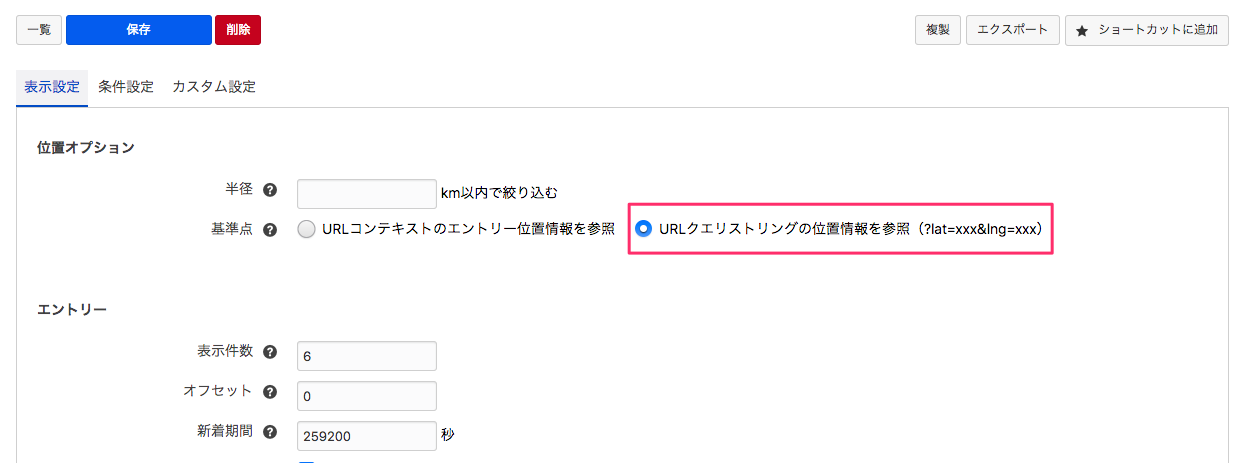1247x463 pixels.
Task: Open the help icon next to 新着期間
Action: pyautogui.click(x=269, y=432)
